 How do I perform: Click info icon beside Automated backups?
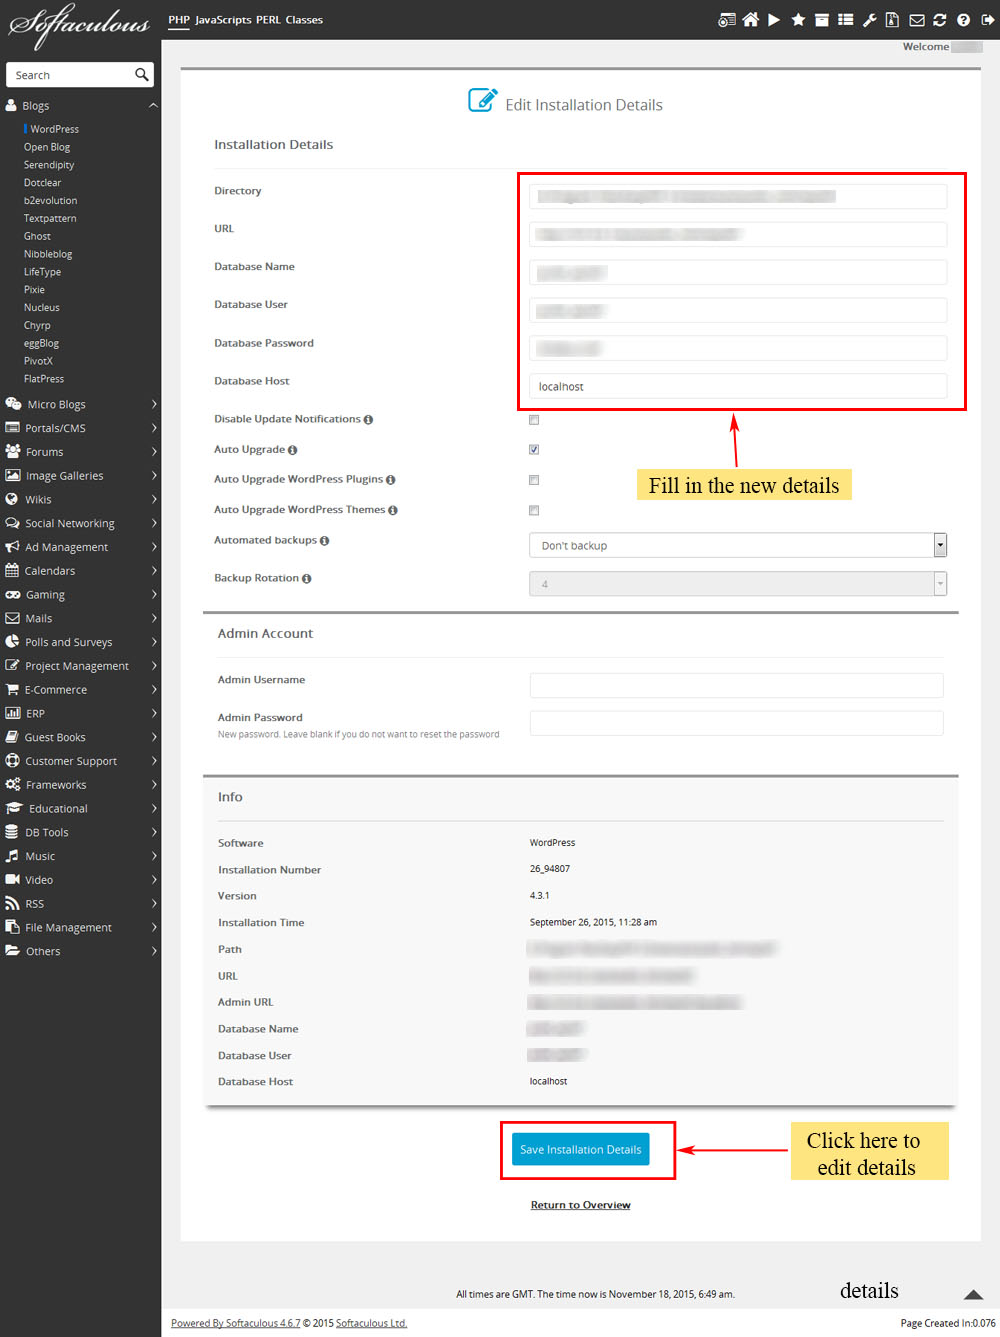(x=324, y=541)
